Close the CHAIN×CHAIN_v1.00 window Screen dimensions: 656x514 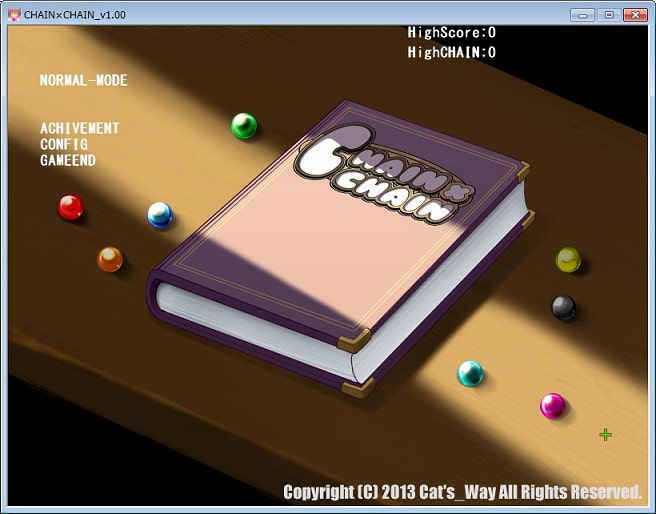tap(635, 14)
